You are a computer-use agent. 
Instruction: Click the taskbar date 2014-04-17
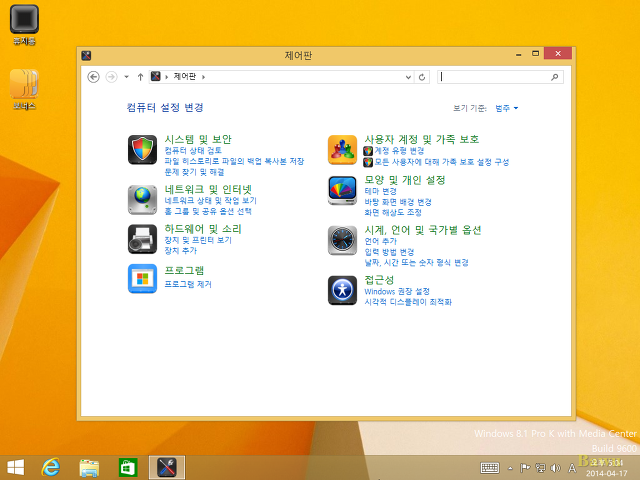click(x=607, y=474)
